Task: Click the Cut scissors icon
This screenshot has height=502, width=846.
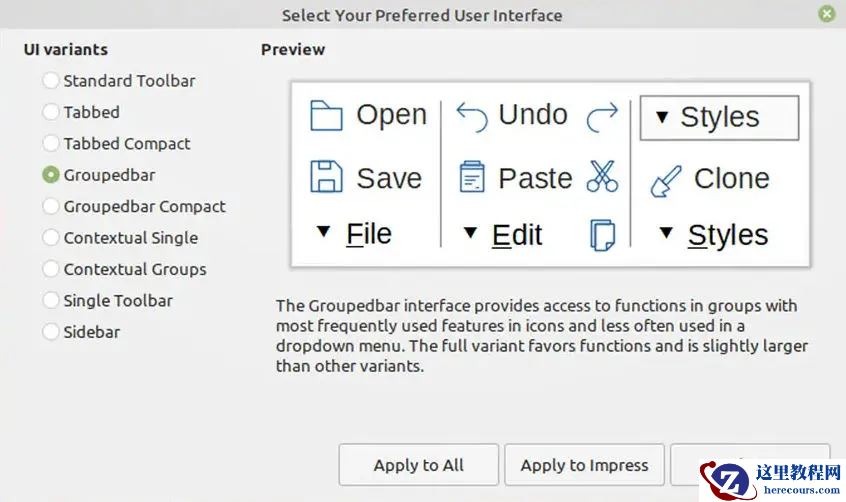Action: point(602,177)
